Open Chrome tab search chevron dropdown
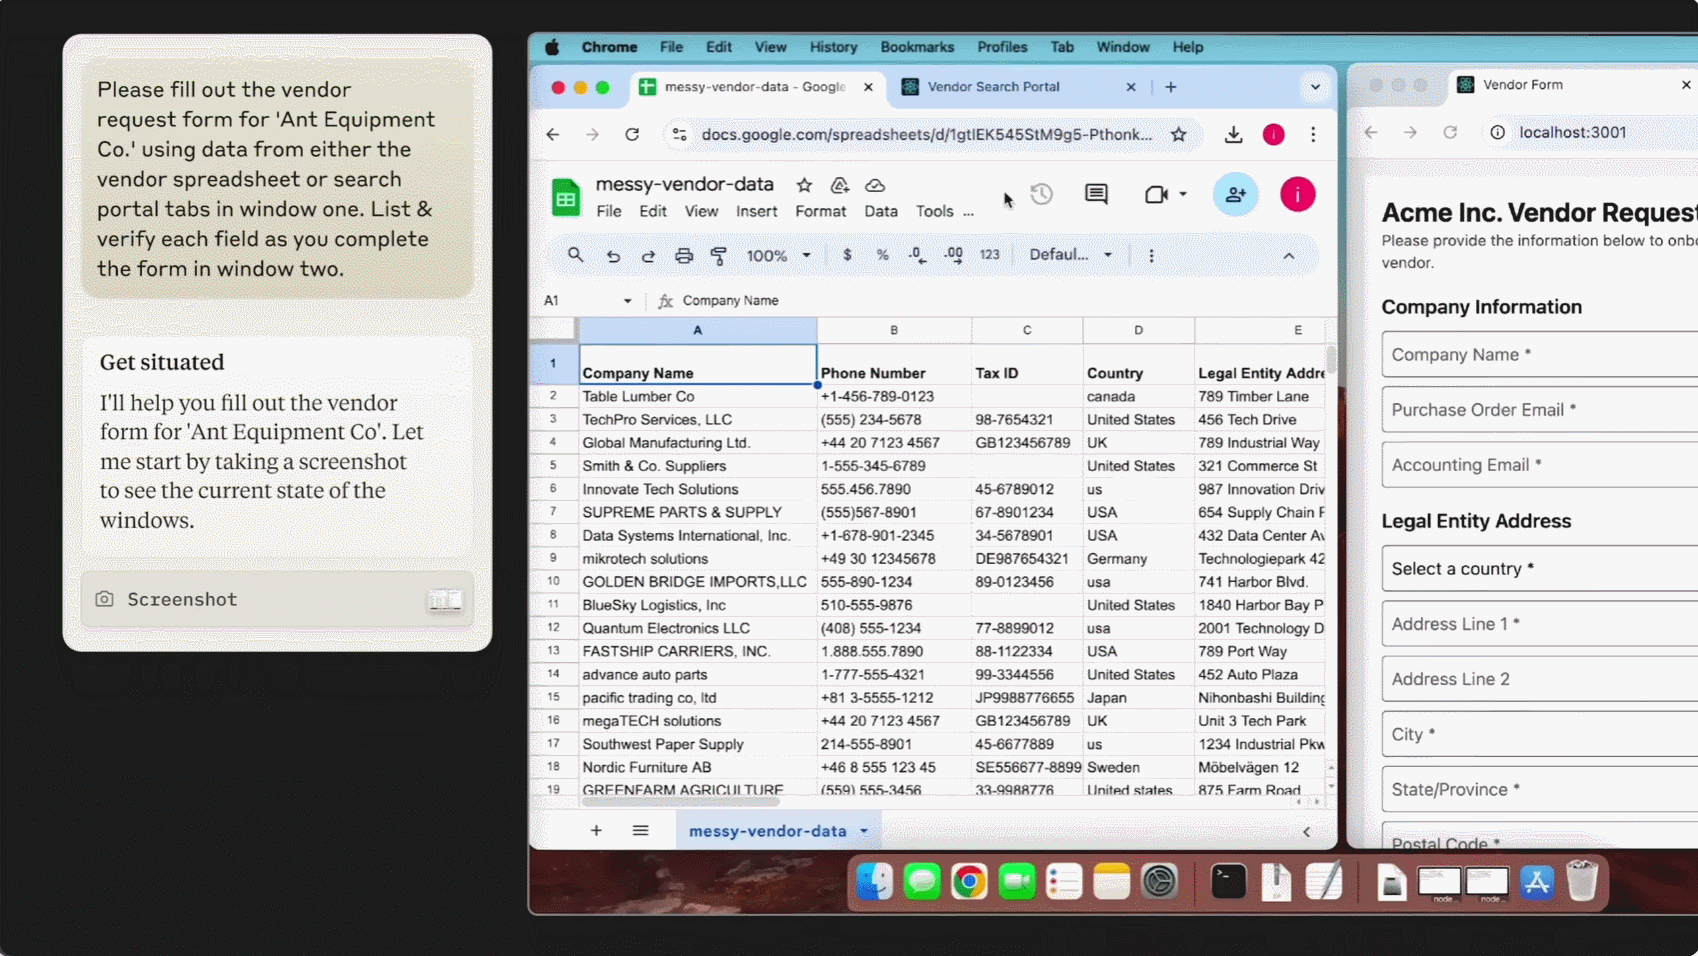Image resolution: width=1698 pixels, height=956 pixels. 1315,87
